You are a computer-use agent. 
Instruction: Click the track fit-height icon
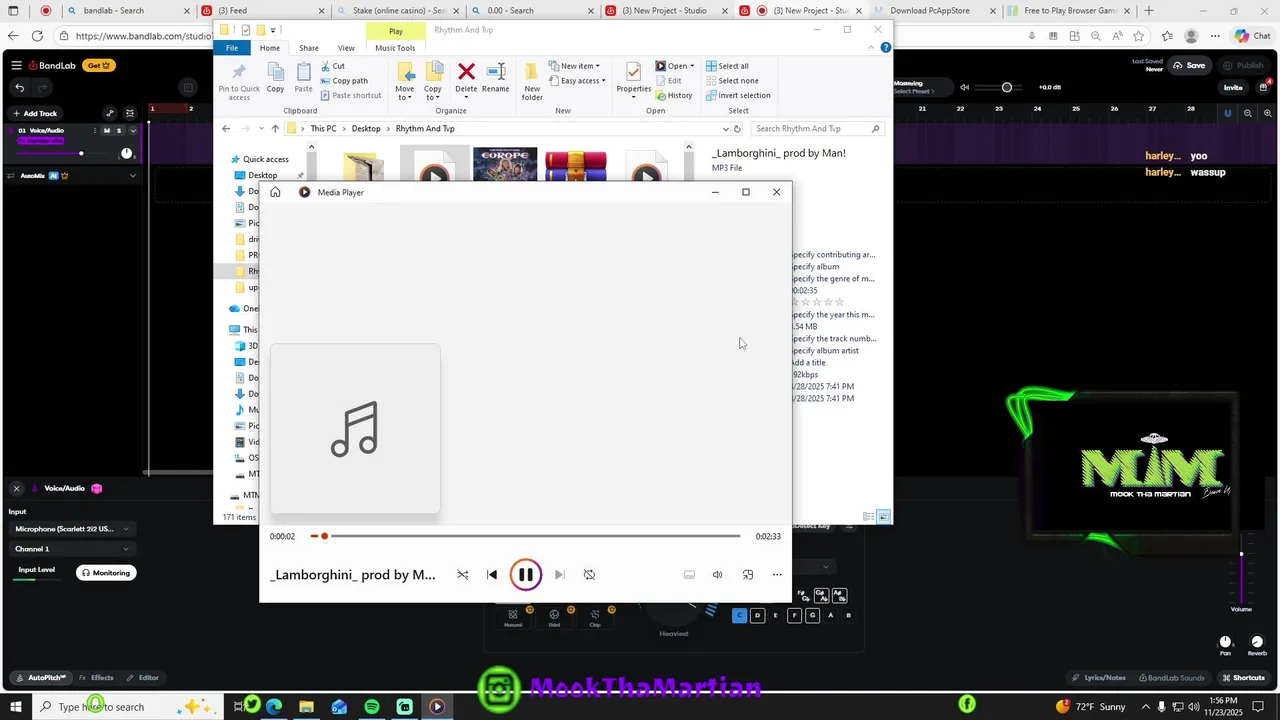click(x=130, y=113)
